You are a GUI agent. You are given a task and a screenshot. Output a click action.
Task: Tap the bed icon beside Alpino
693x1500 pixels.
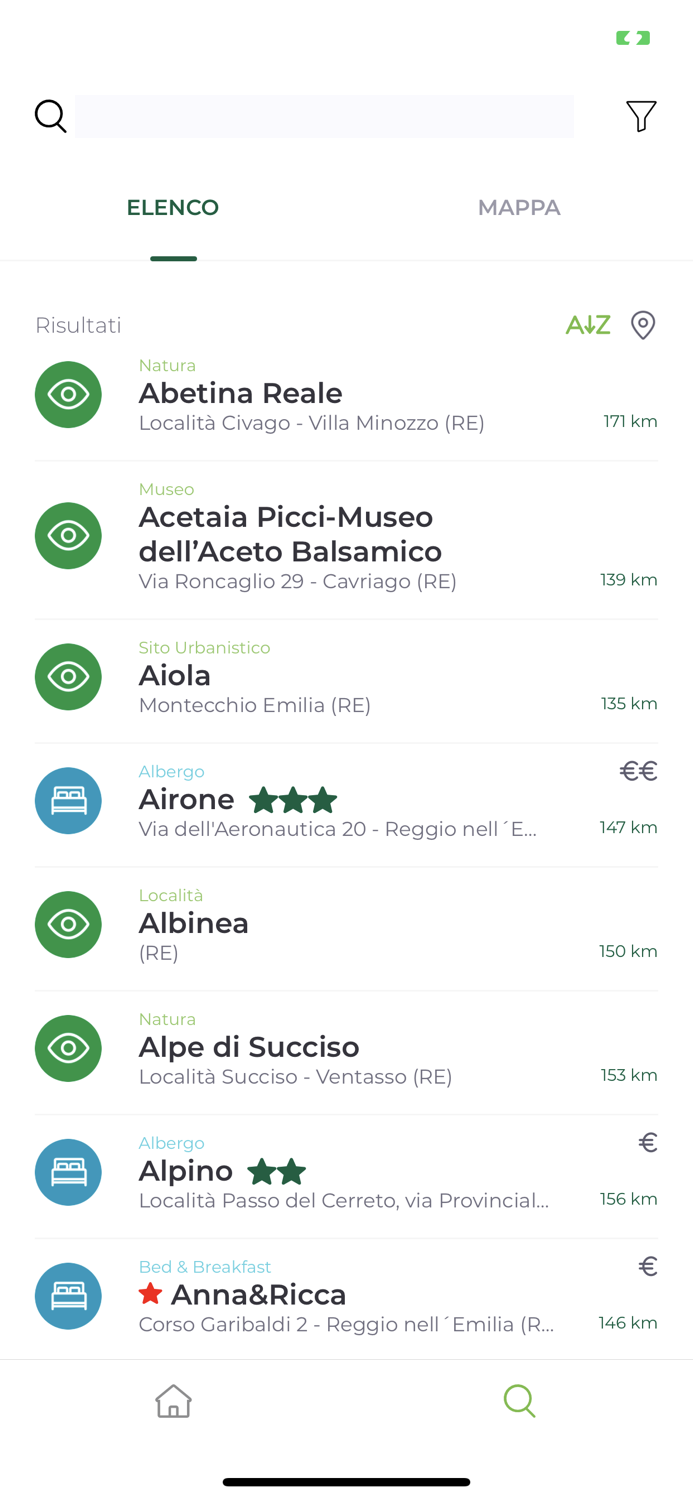[x=68, y=1172]
